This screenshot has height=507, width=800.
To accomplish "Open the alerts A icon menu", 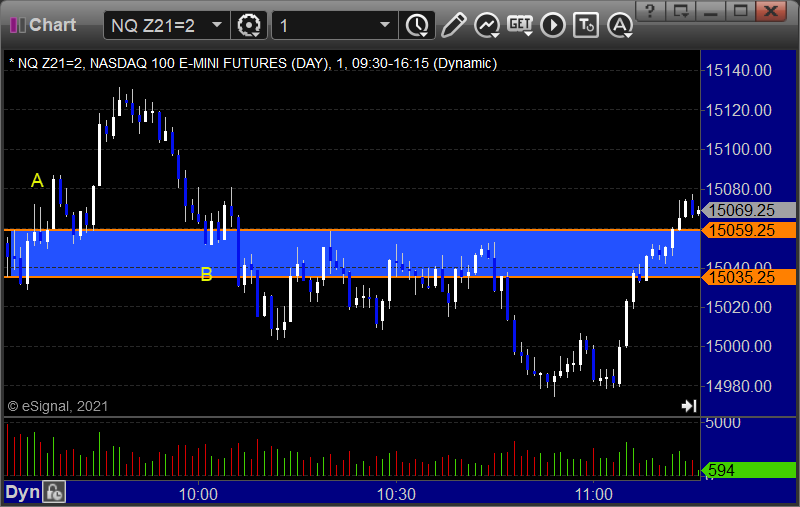I will click(620, 25).
